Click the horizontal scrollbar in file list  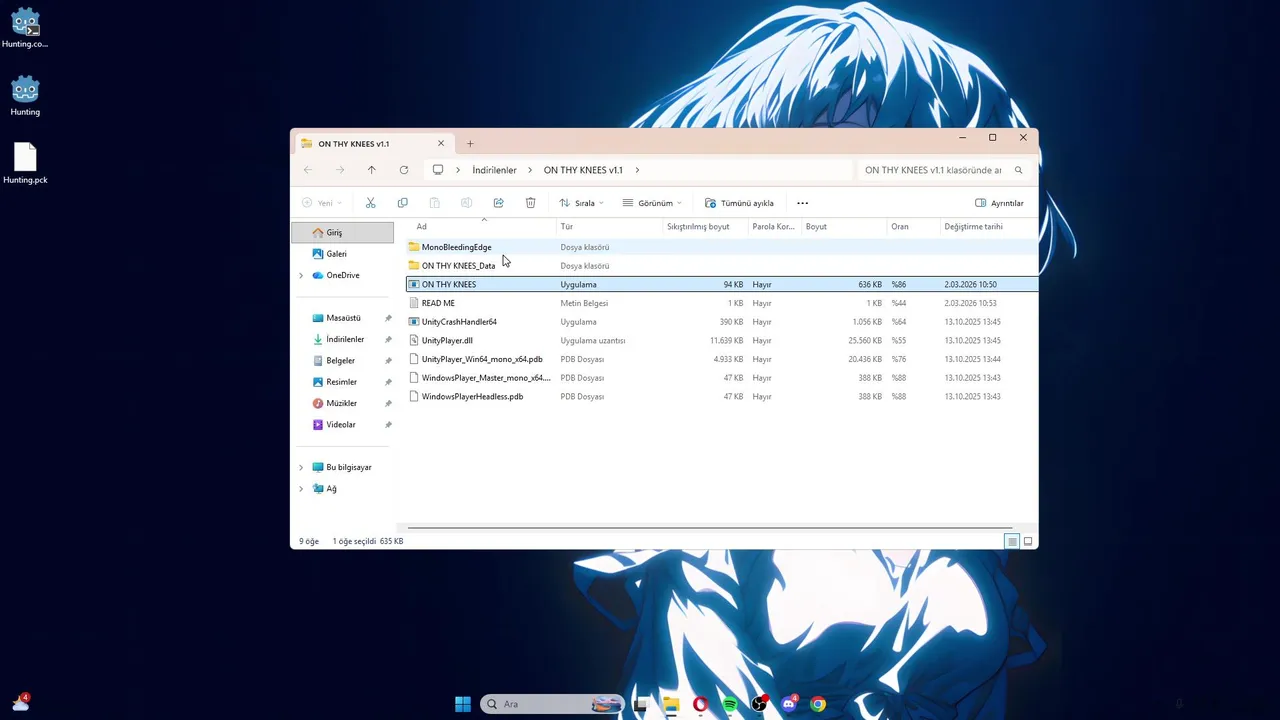coord(709,527)
